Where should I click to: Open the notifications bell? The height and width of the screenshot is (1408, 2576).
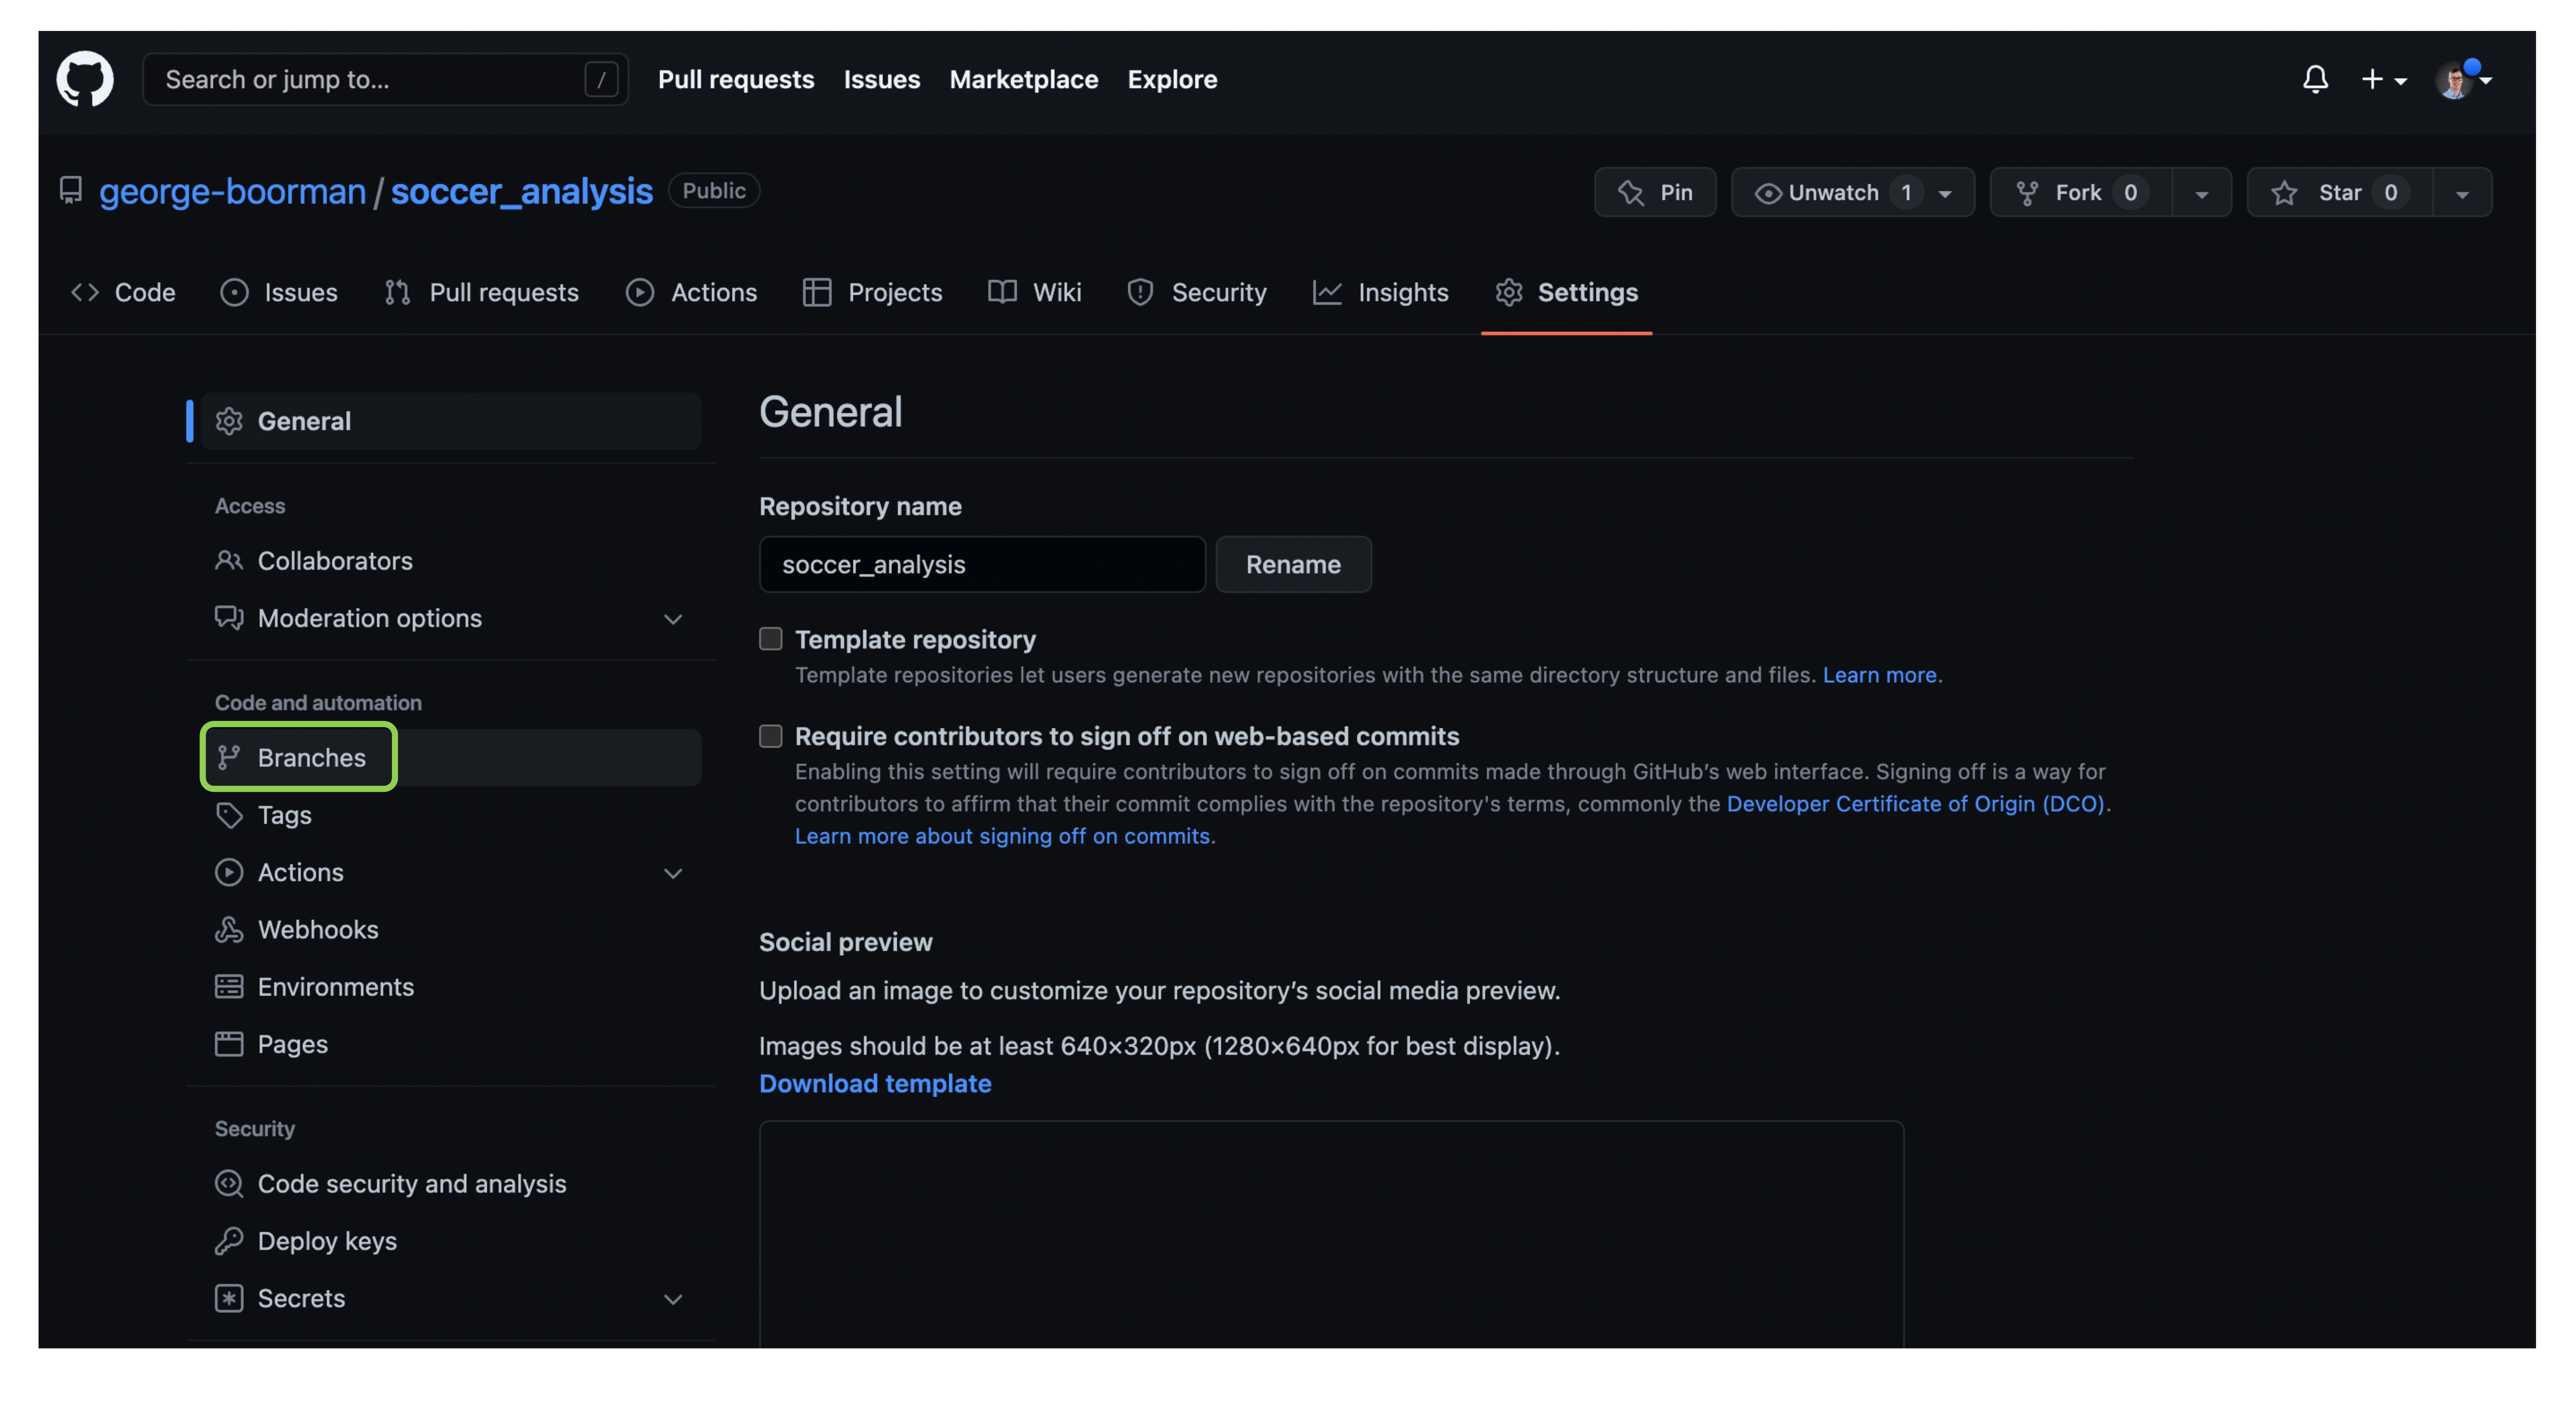point(2315,79)
